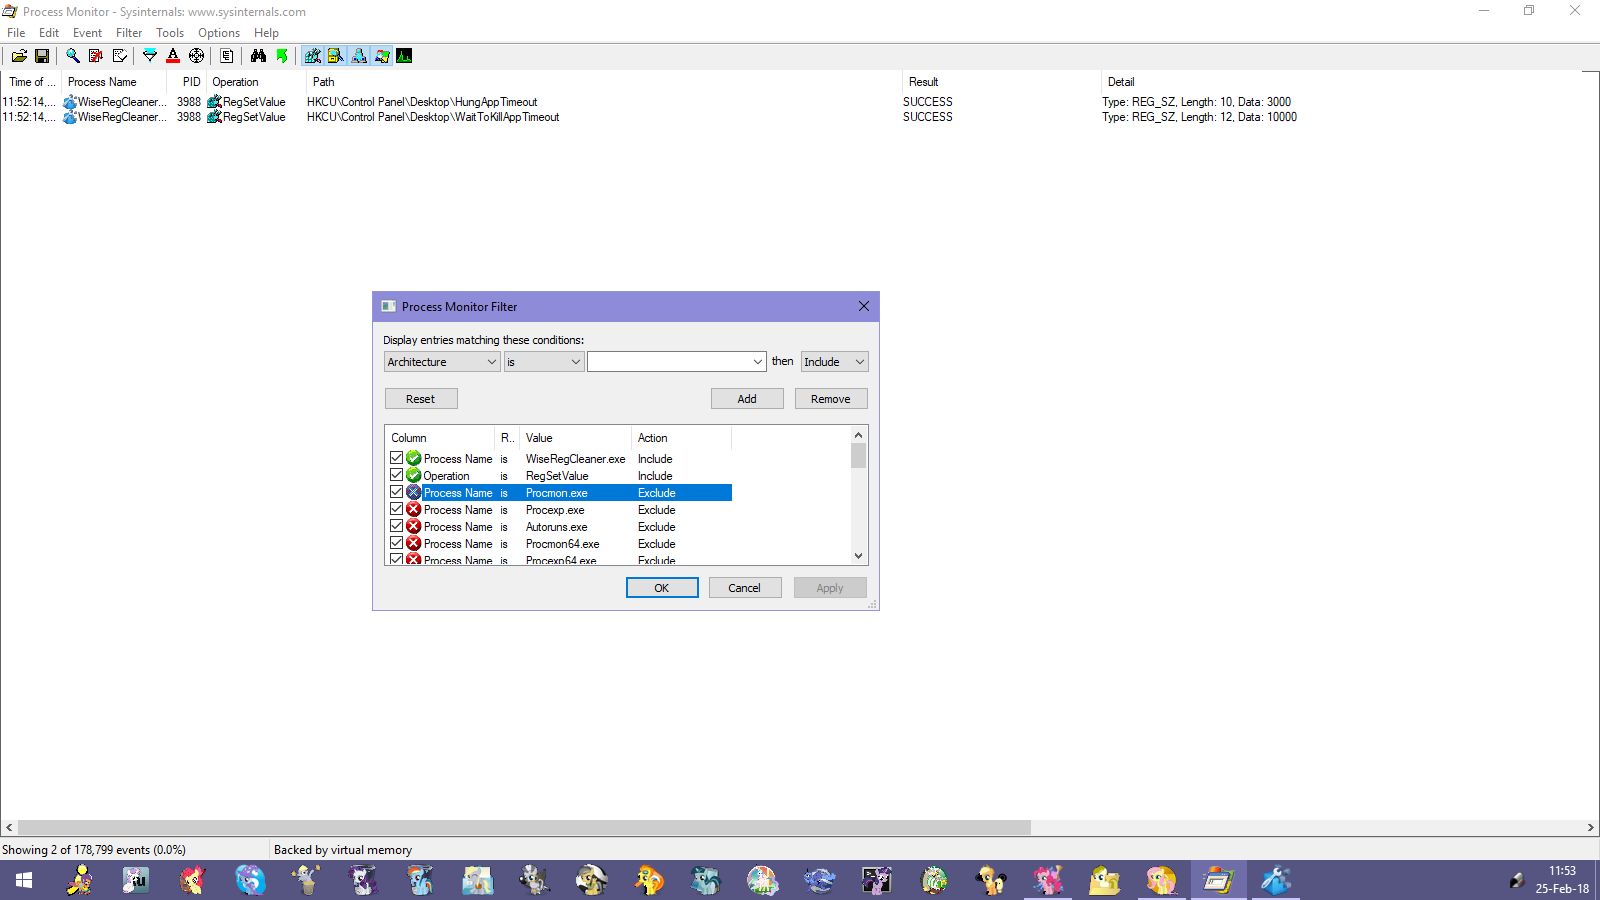Toggle the Procmon64.exe Exclude rule checkbox

(396, 543)
